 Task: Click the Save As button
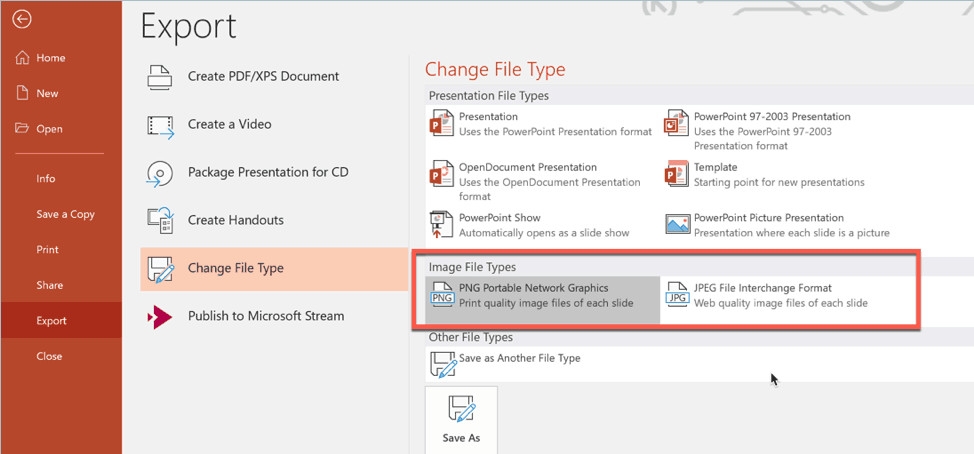(x=461, y=420)
